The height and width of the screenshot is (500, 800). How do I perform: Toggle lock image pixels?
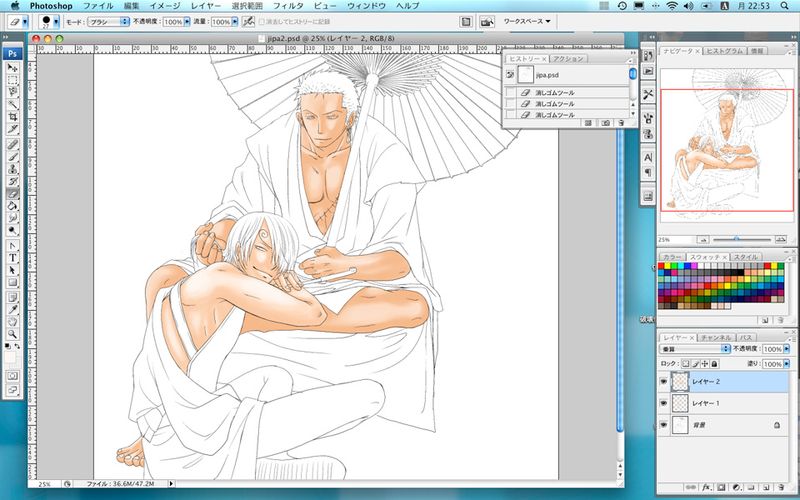(x=695, y=364)
